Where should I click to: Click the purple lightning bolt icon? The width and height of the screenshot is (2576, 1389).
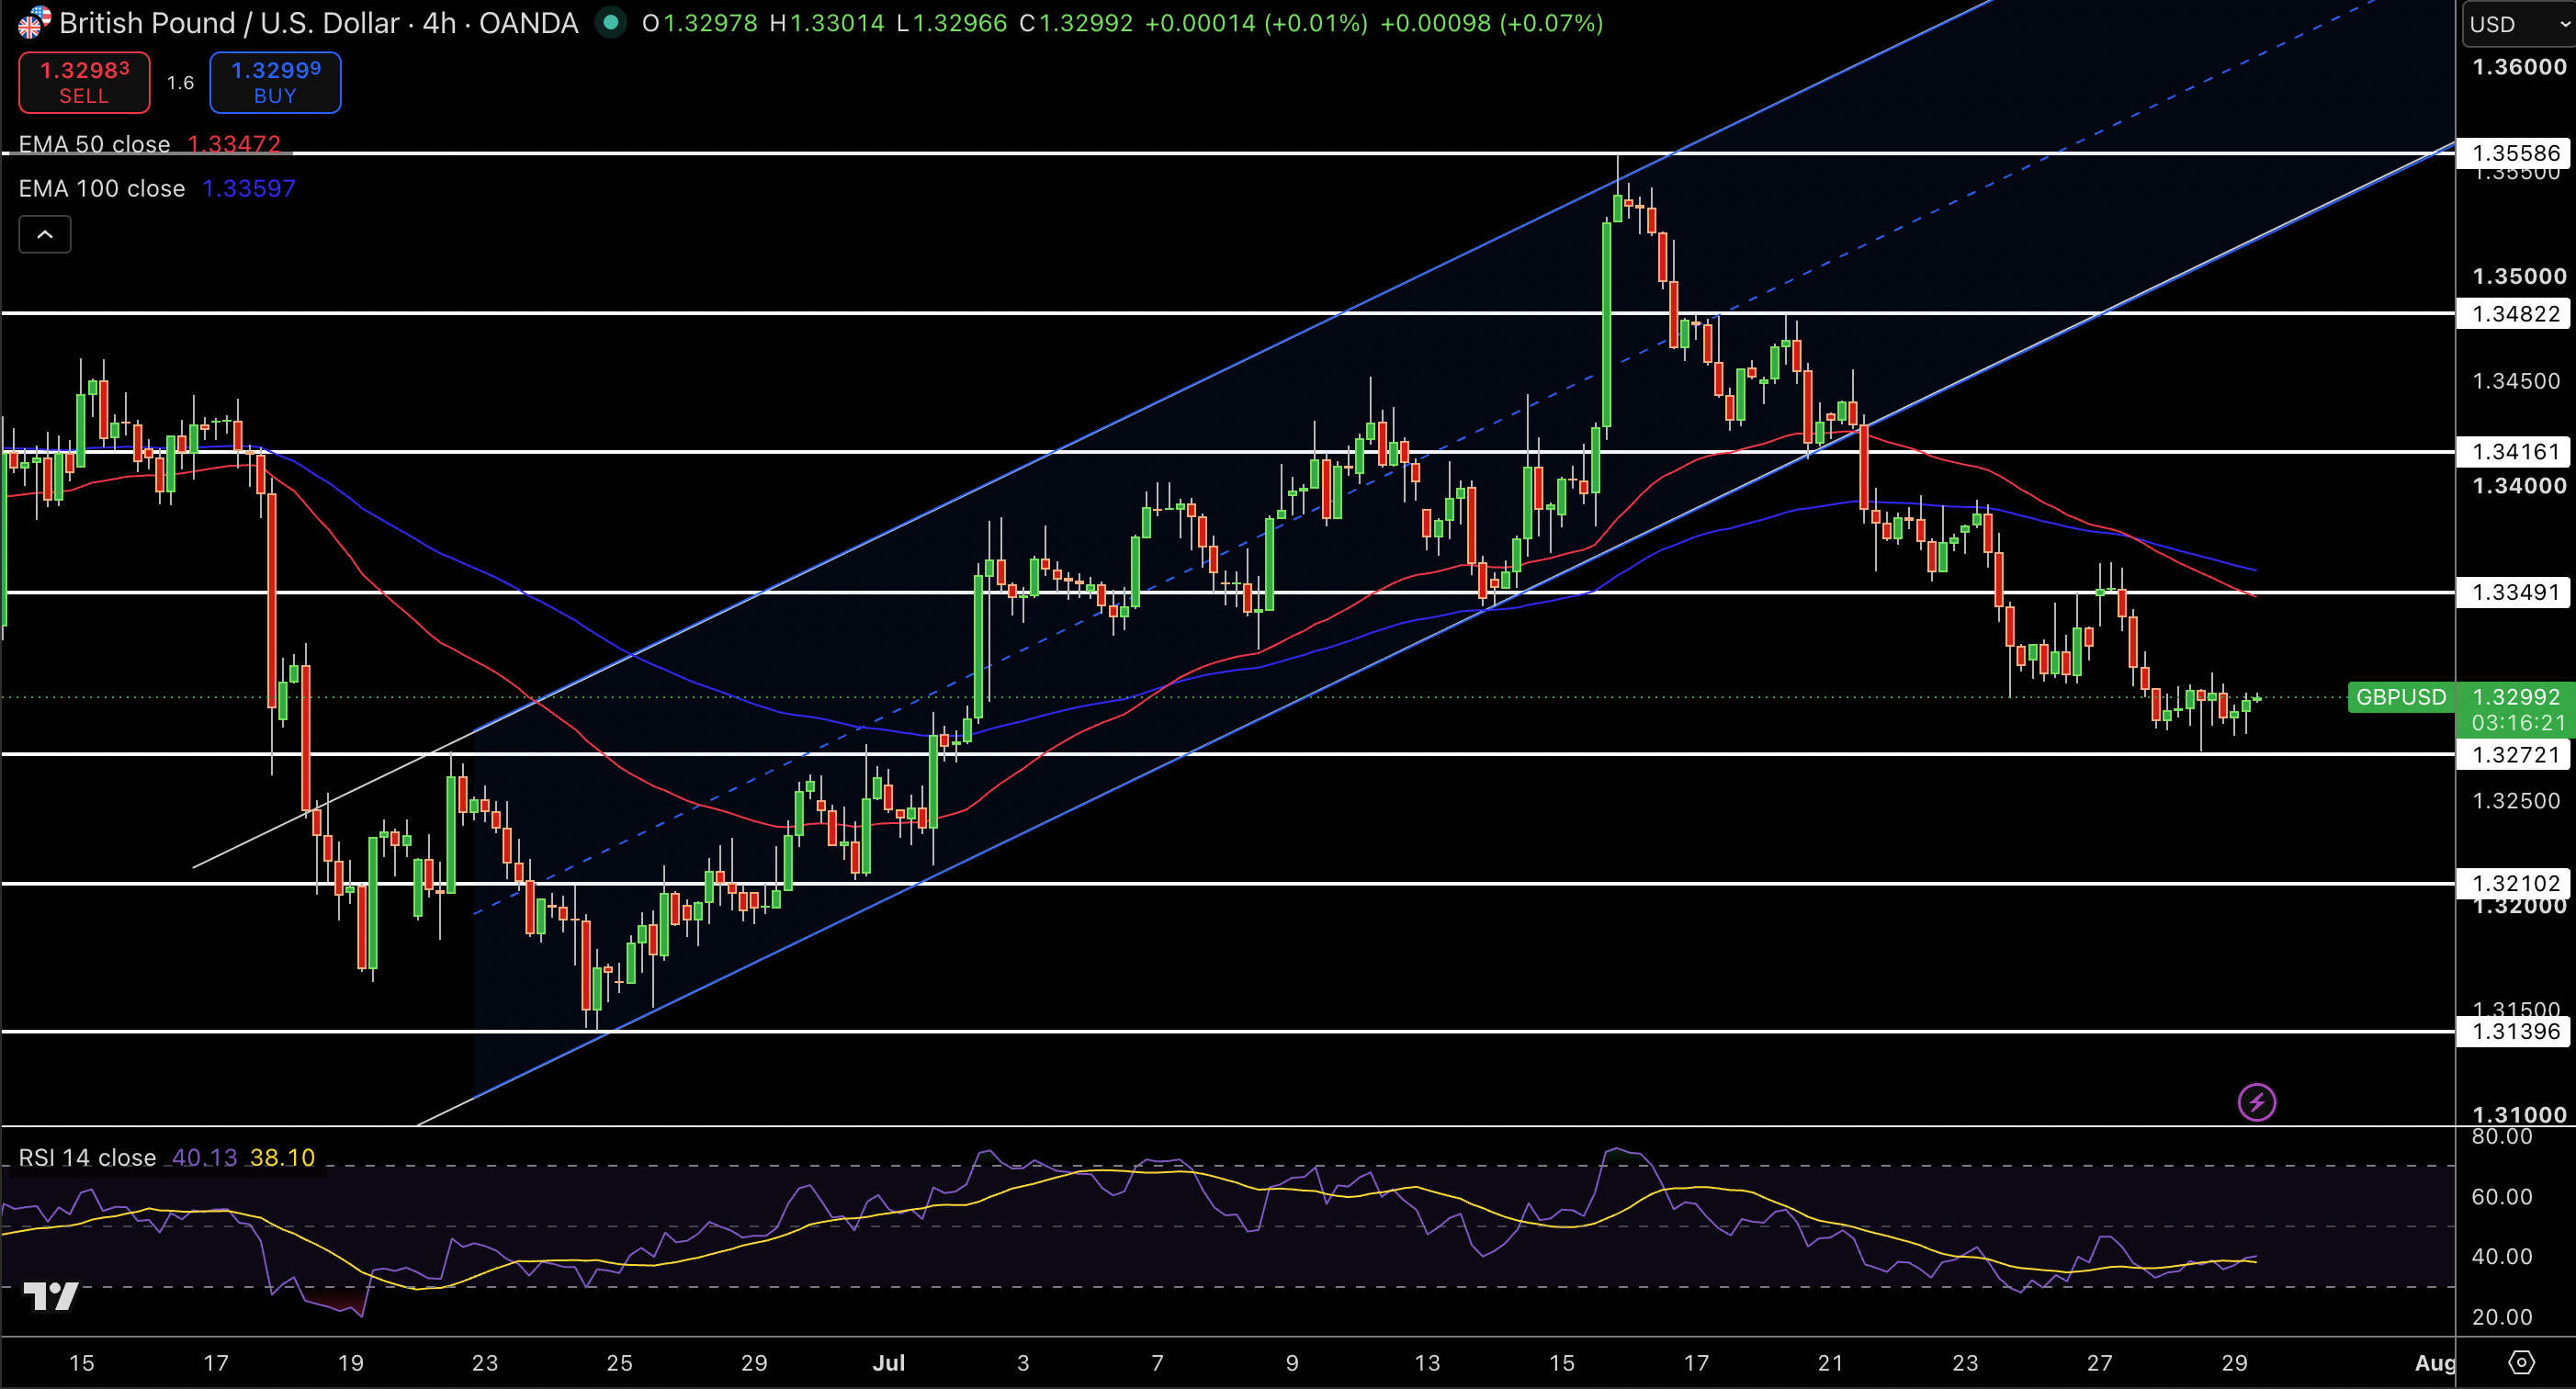tap(2256, 1102)
